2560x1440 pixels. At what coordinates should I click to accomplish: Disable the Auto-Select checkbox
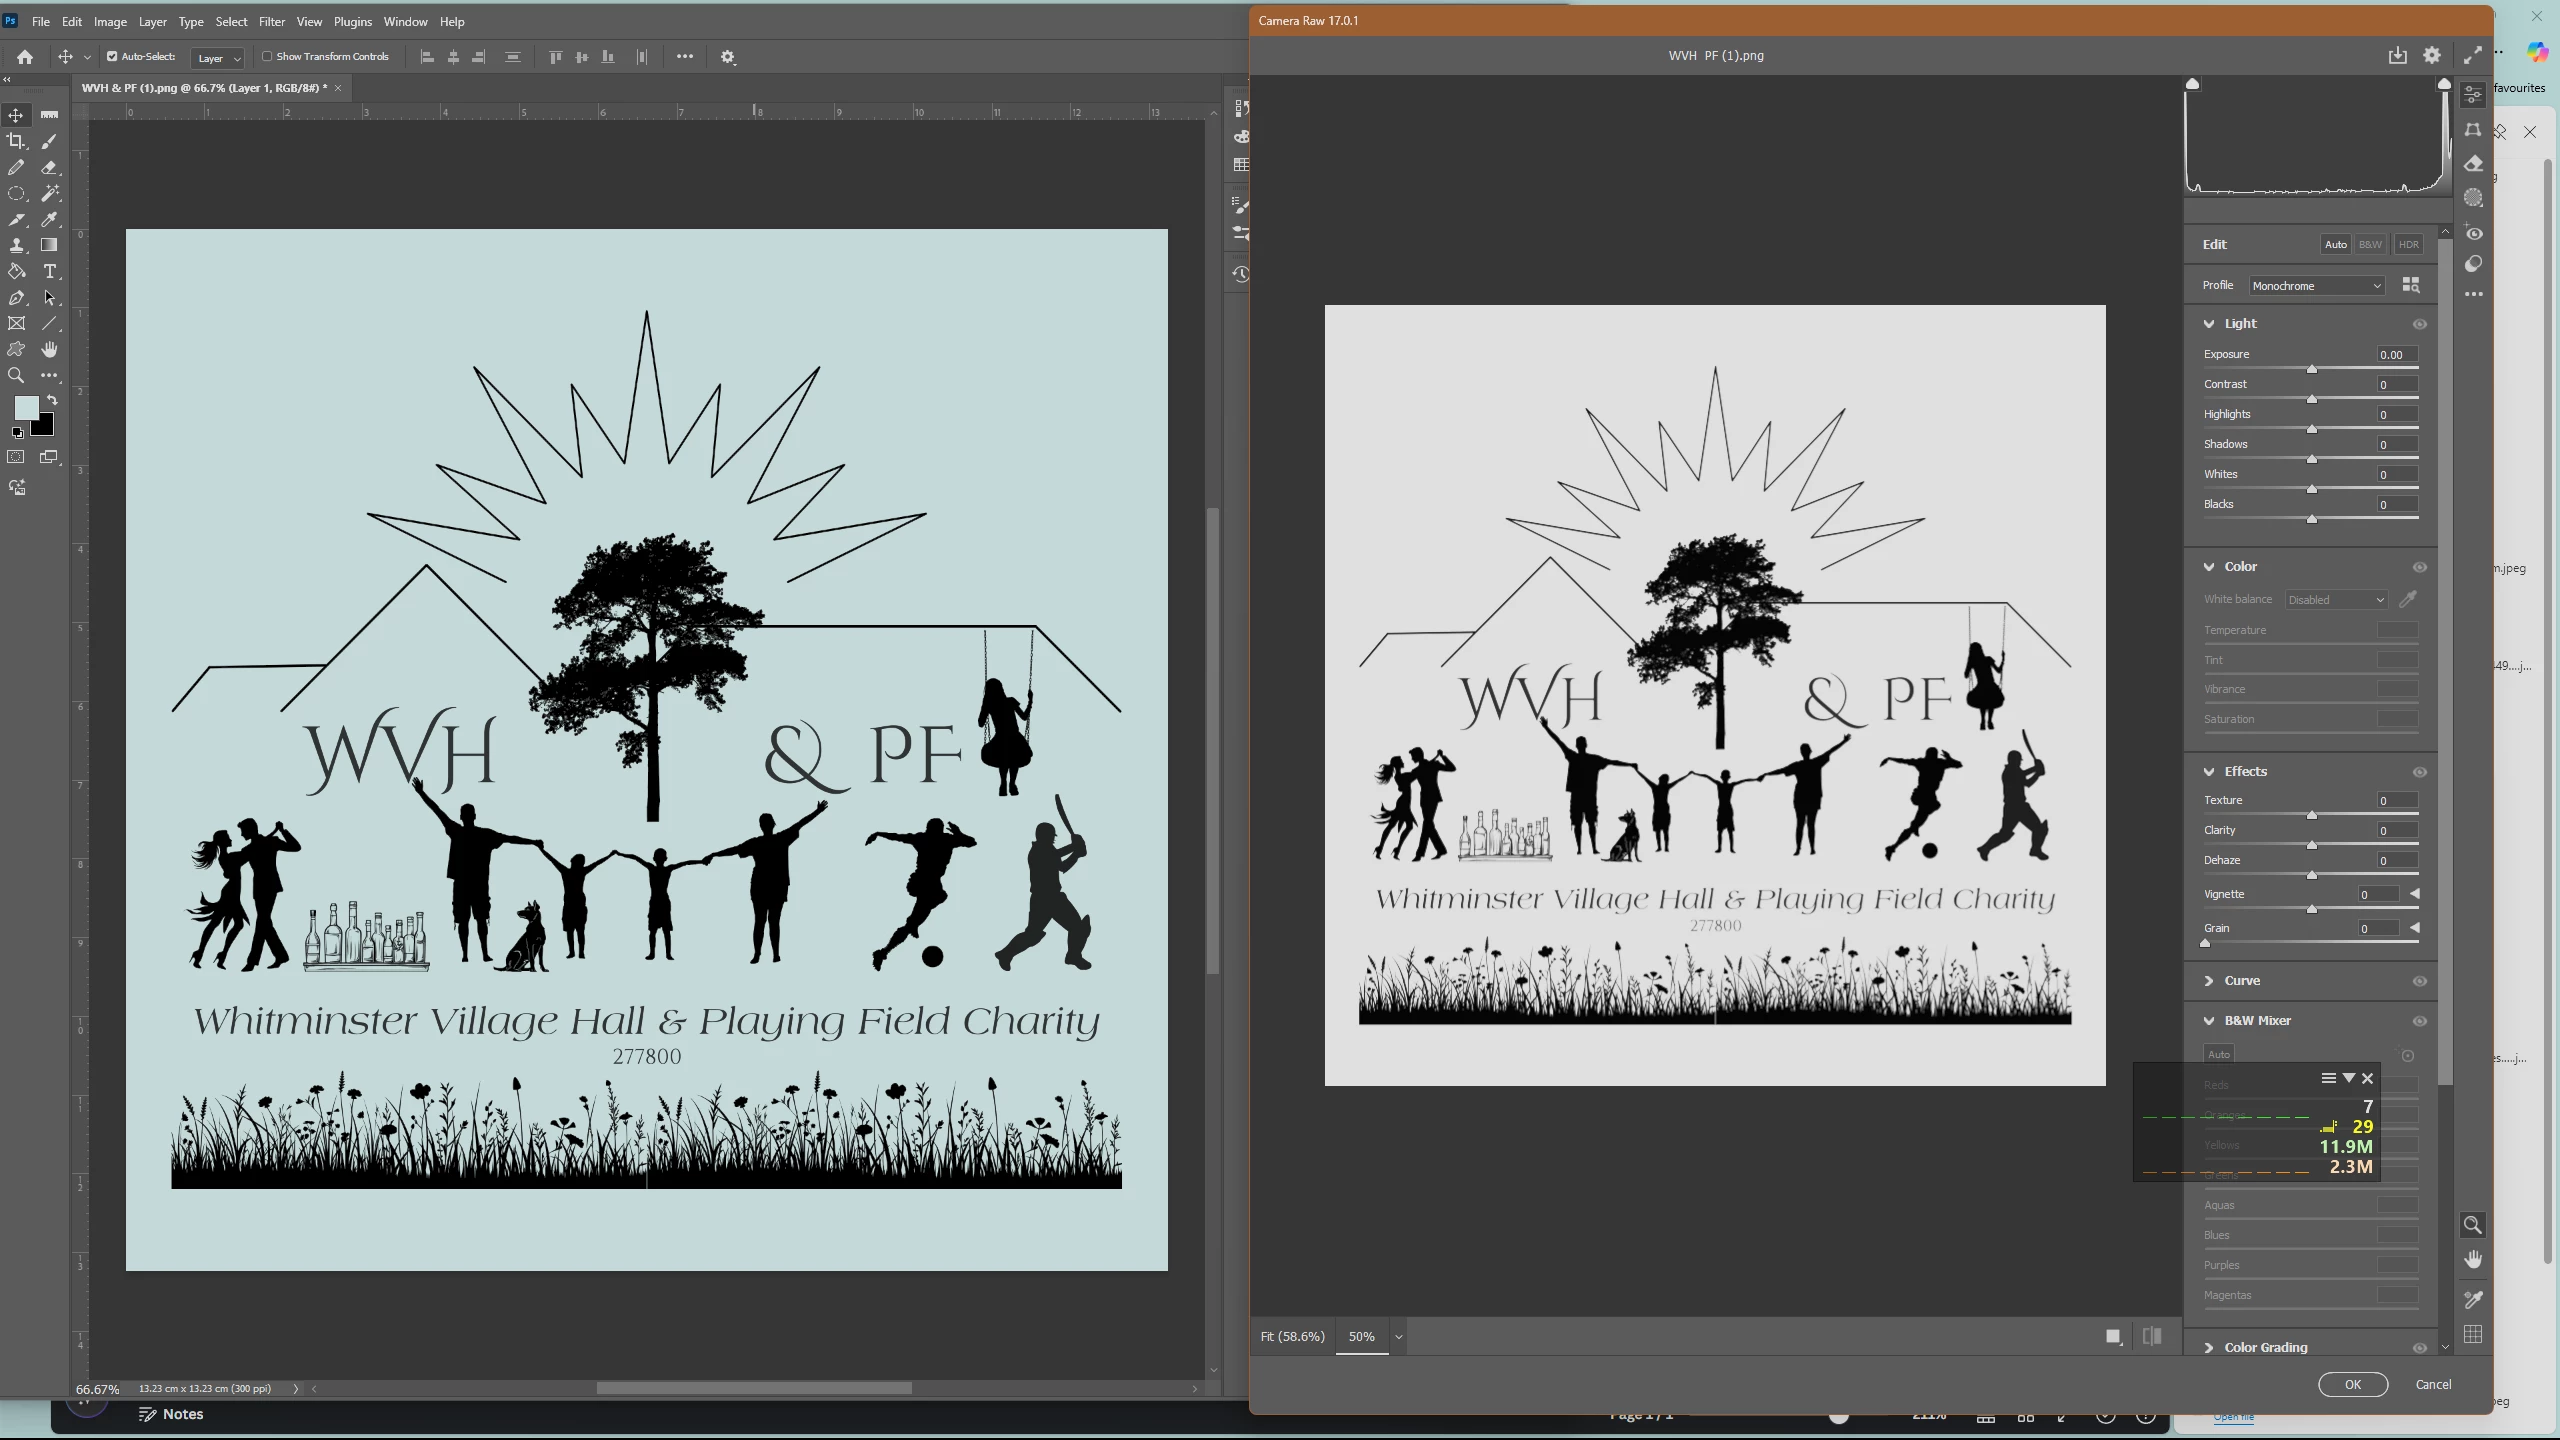pos(112,57)
